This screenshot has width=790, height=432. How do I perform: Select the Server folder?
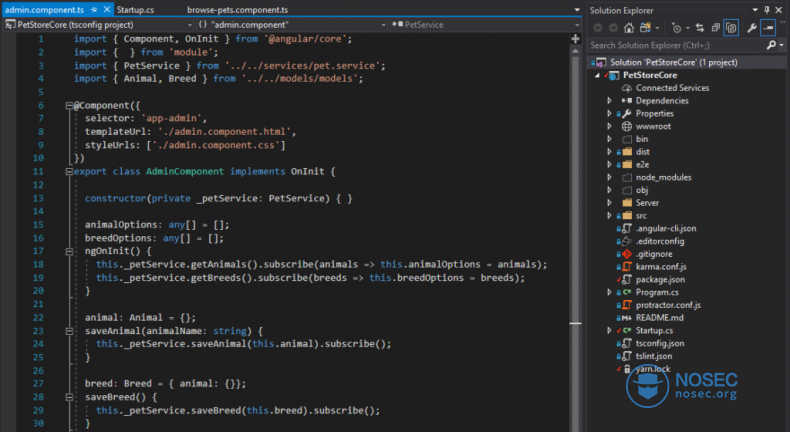coord(647,203)
